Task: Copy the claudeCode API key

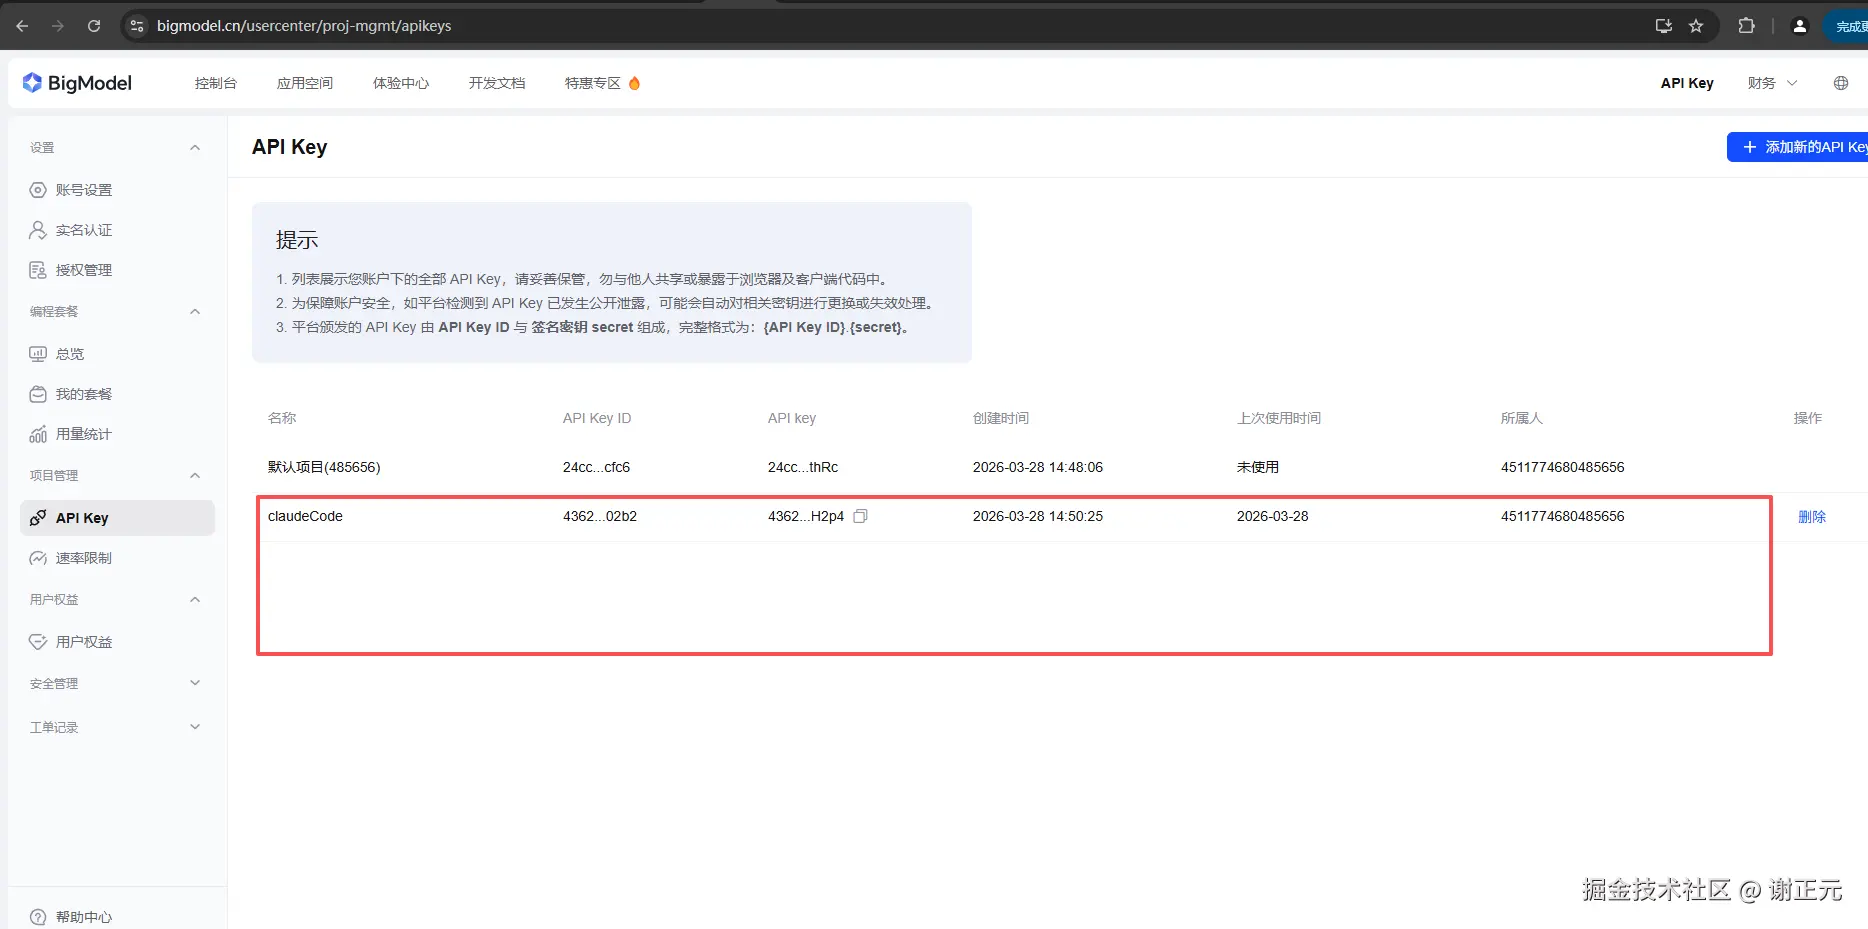Action: coord(860,516)
